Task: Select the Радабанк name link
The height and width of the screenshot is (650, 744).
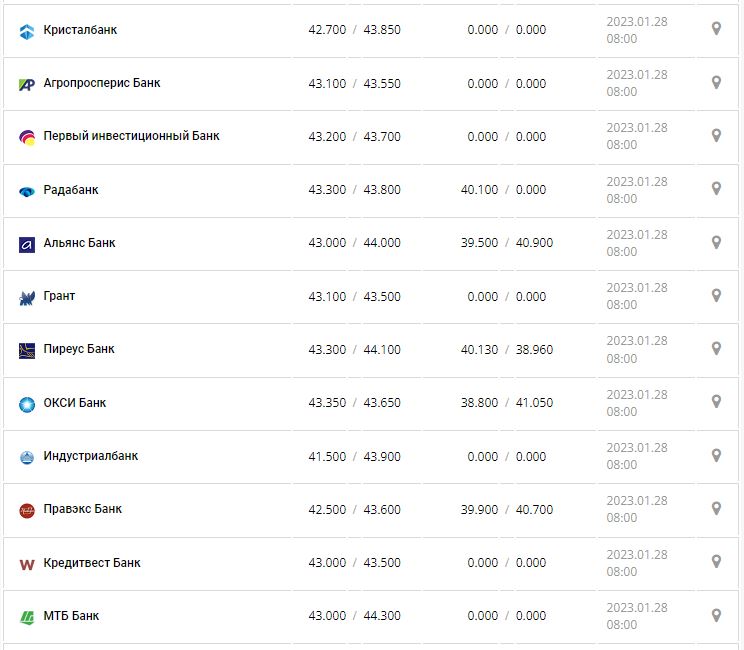Action: 71,190
